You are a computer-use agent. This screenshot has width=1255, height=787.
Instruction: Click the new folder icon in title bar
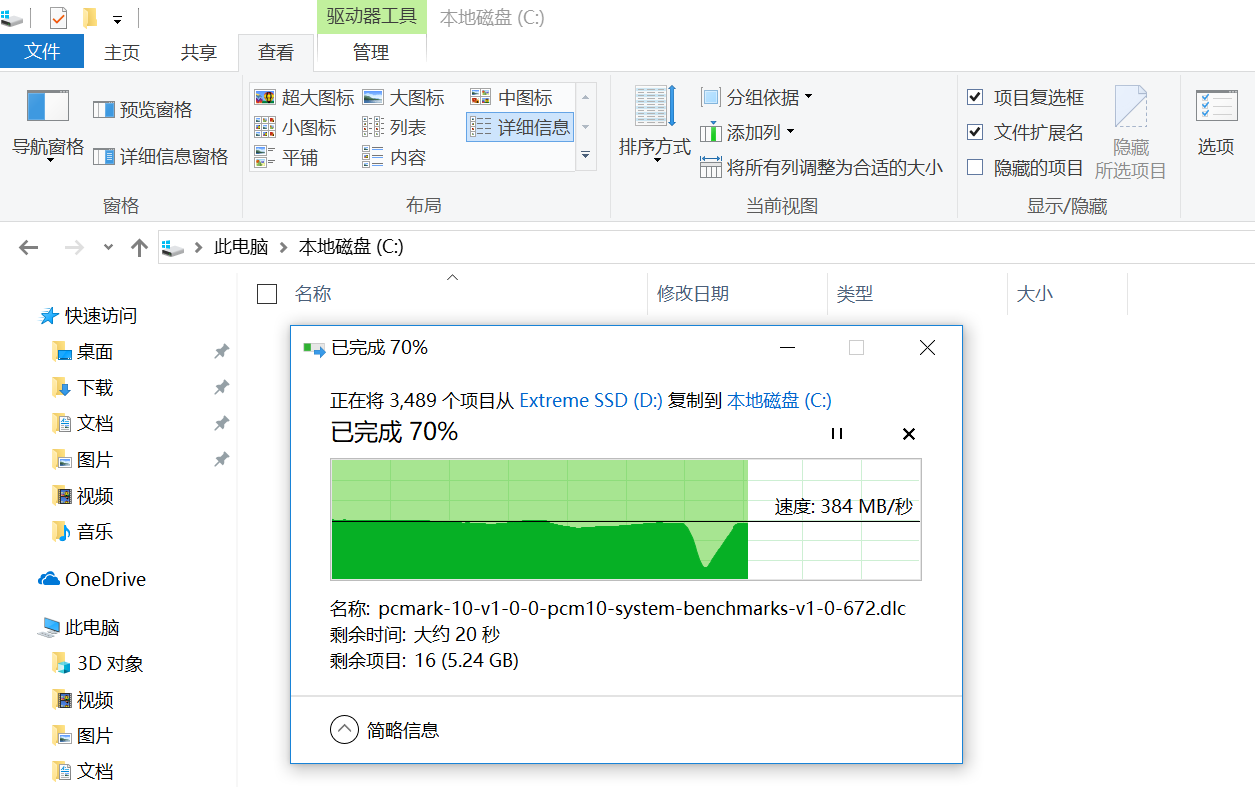[x=89, y=17]
